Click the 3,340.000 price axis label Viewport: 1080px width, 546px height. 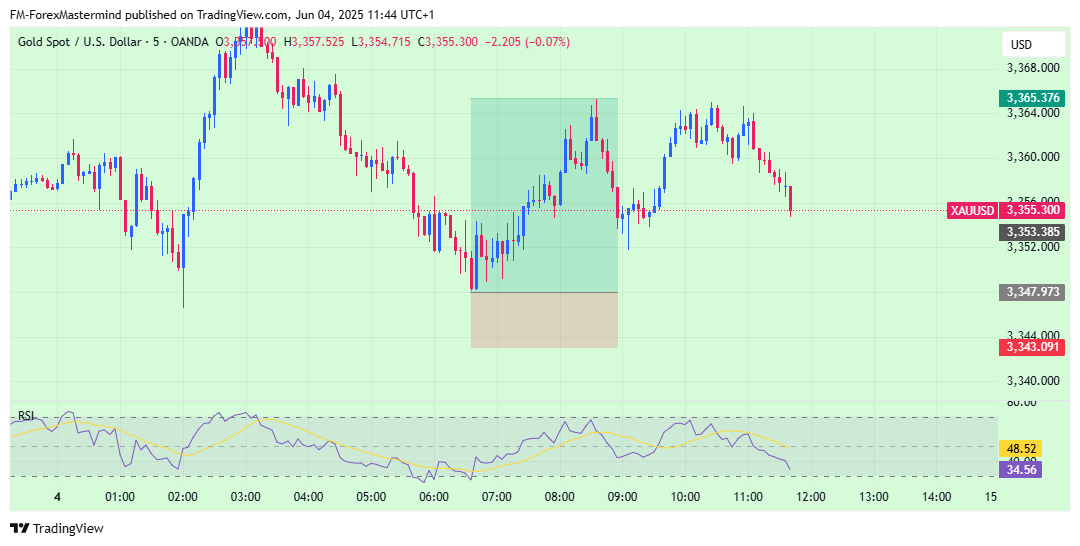click(1032, 380)
